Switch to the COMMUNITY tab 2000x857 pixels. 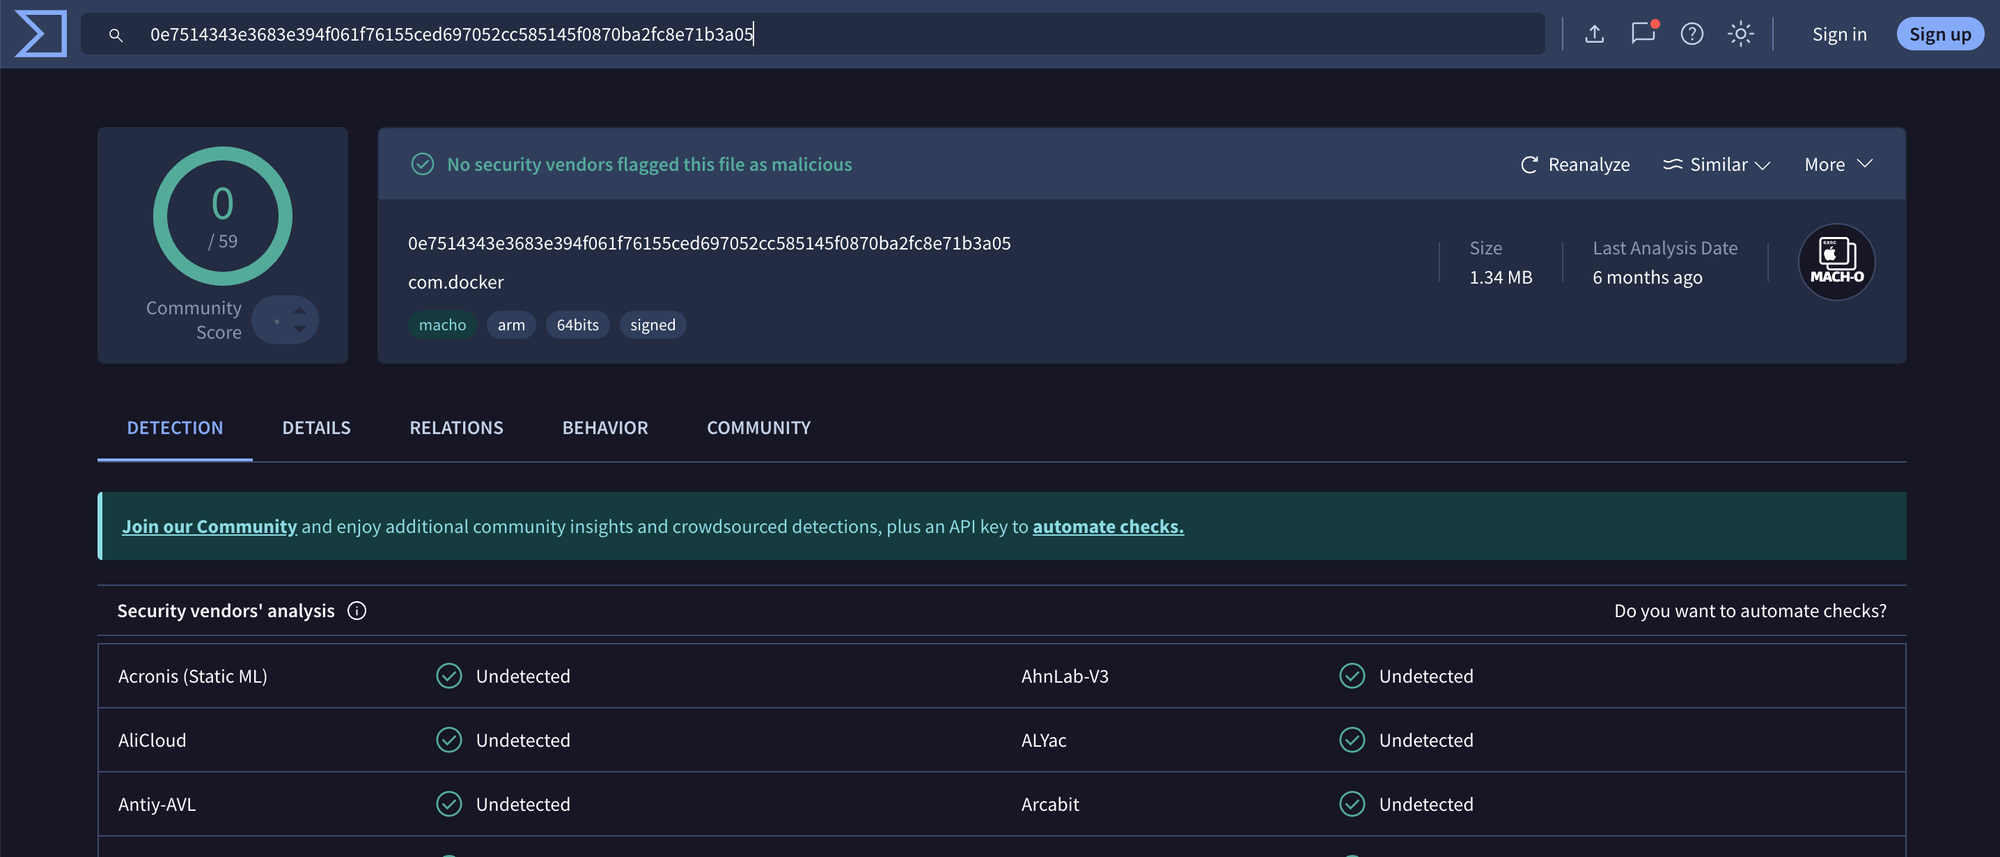pyautogui.click(x=759, y=428)
